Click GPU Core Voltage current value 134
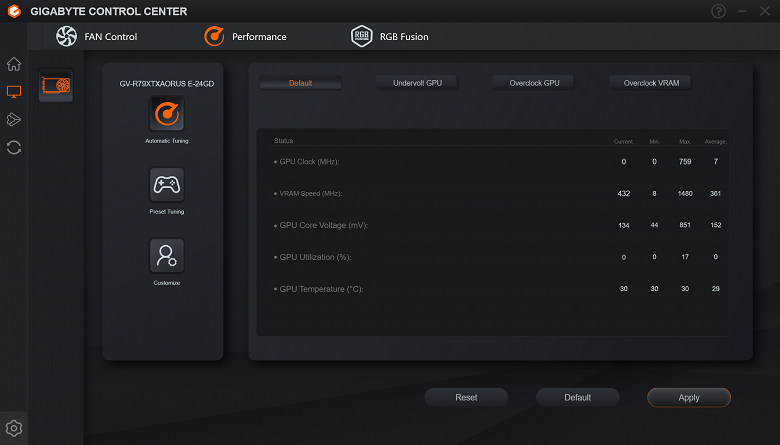Viewport: 780px width, 445px height. pos(624,225)
